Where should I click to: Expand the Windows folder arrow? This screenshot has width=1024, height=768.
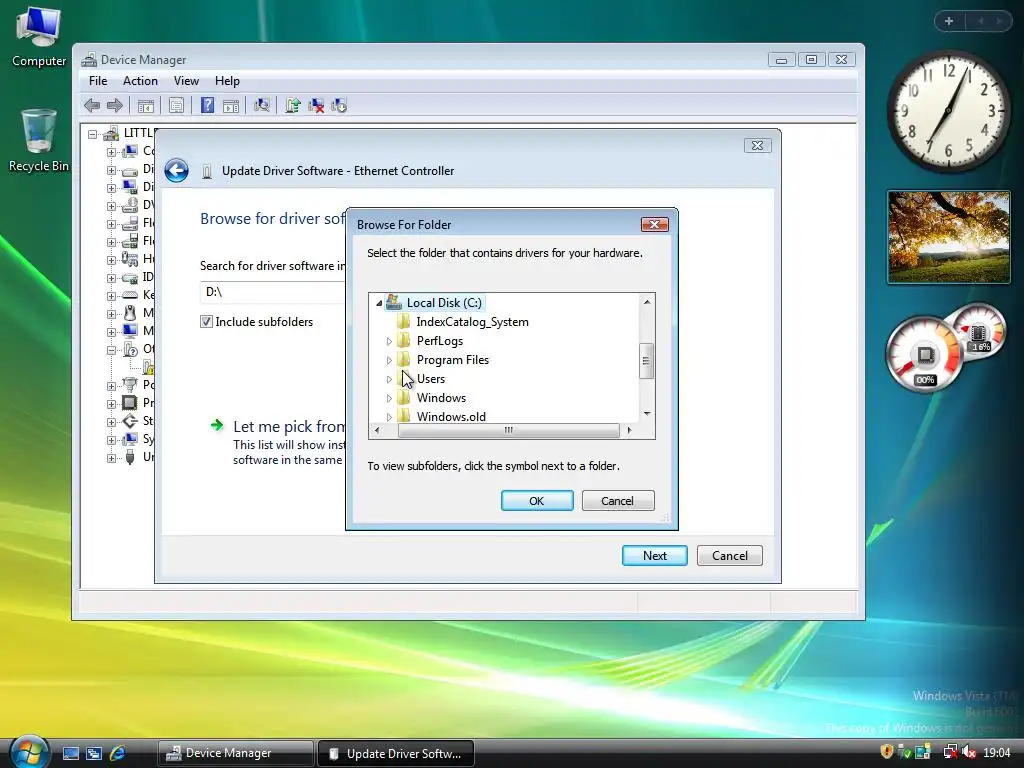389,398
